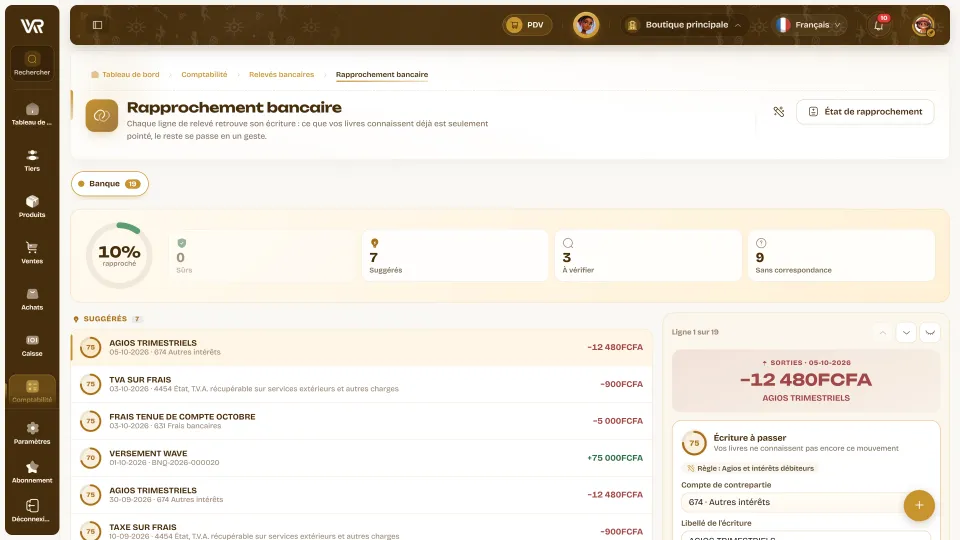960x540 pixels.
Task: Click the floating plus add button
Action: tap(919, 505)
